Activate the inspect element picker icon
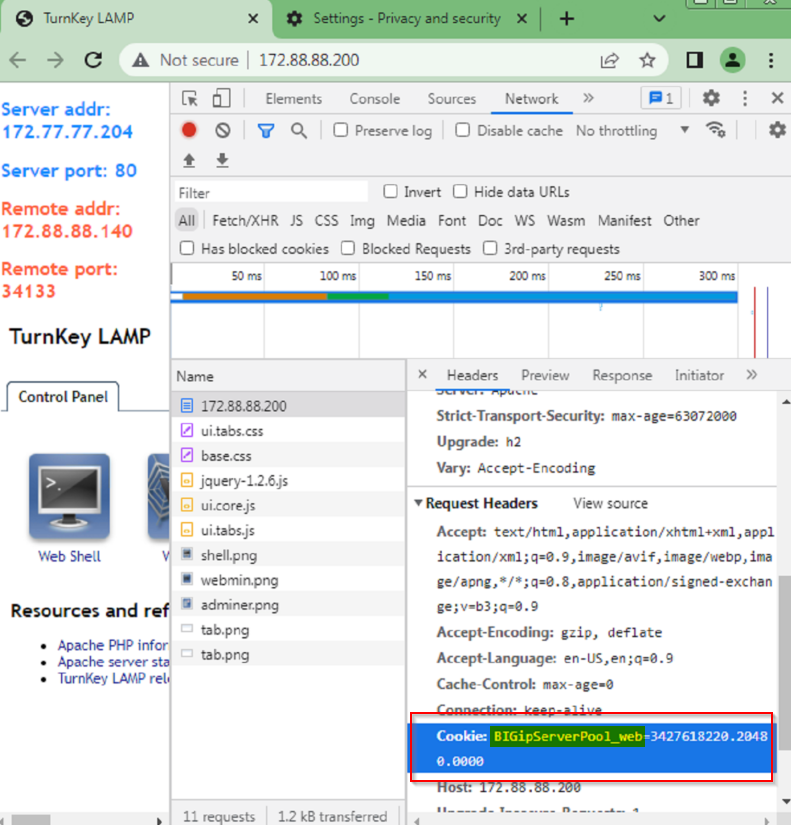Screen dimensions: 791x825 click(189, 99)
